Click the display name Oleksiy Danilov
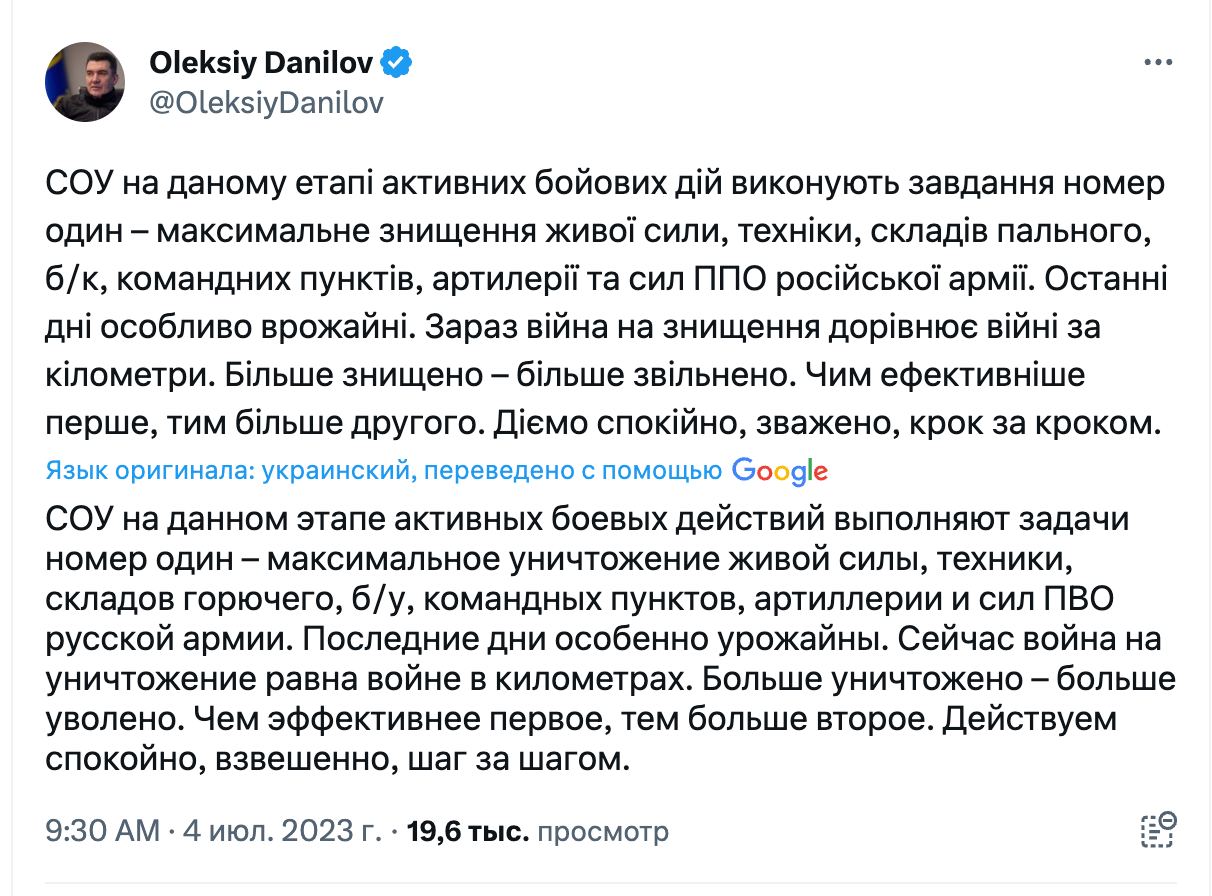This screenshot has height=896, width=1212. click(x=261, y=63)
